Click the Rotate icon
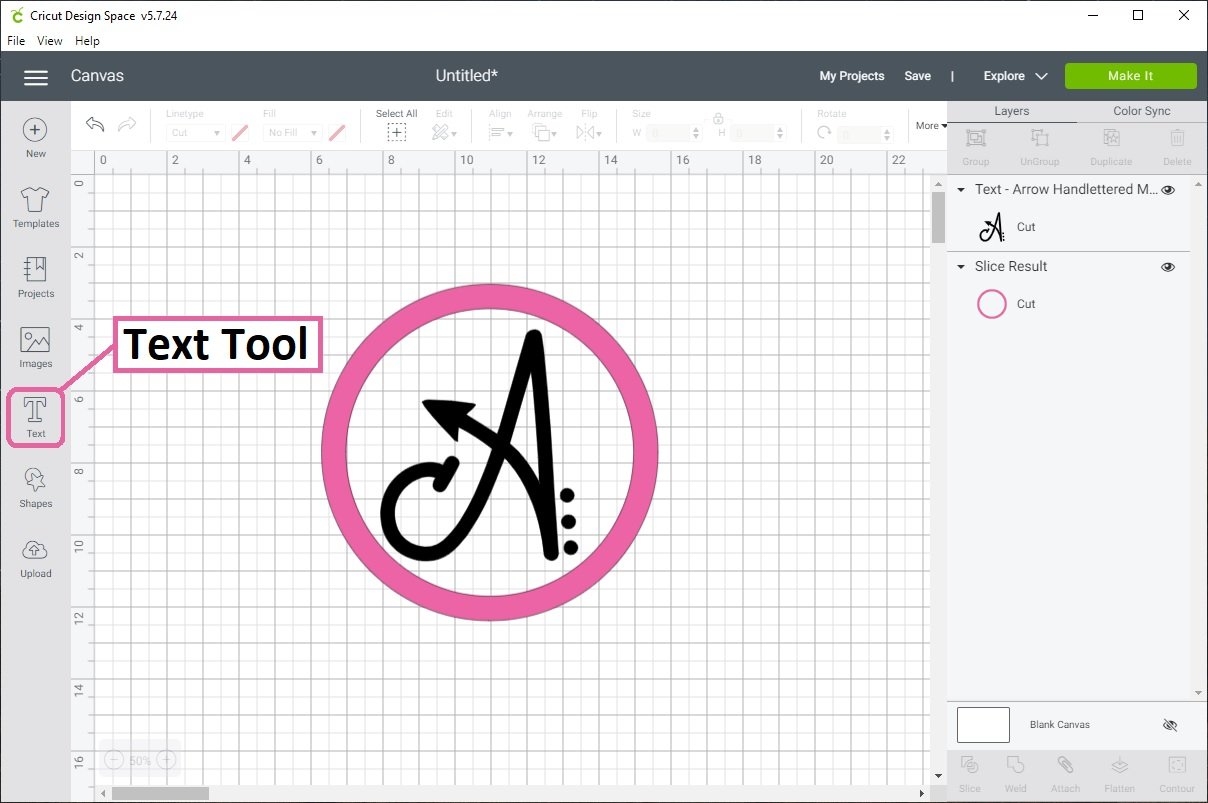This screenshot has height=803, width=1208. click(824, 133)
